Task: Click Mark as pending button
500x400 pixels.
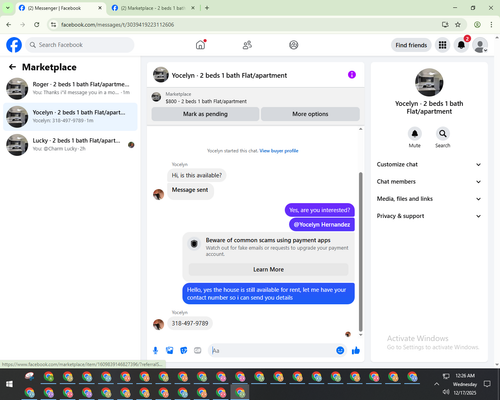Action: click(x=205, y=114)
